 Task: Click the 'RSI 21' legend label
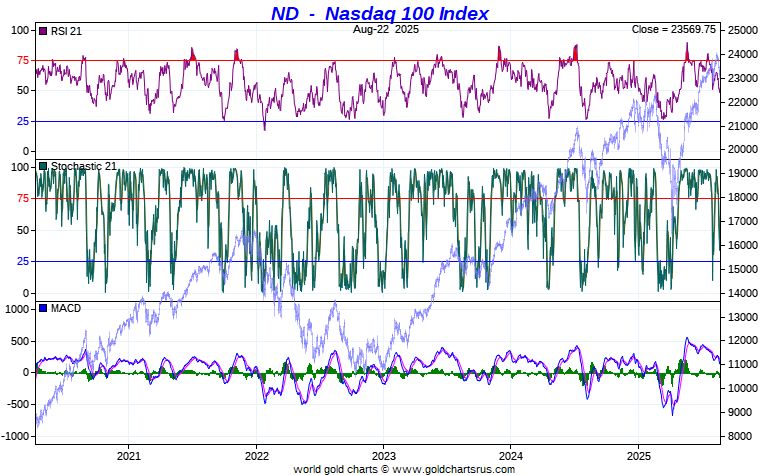66,31
